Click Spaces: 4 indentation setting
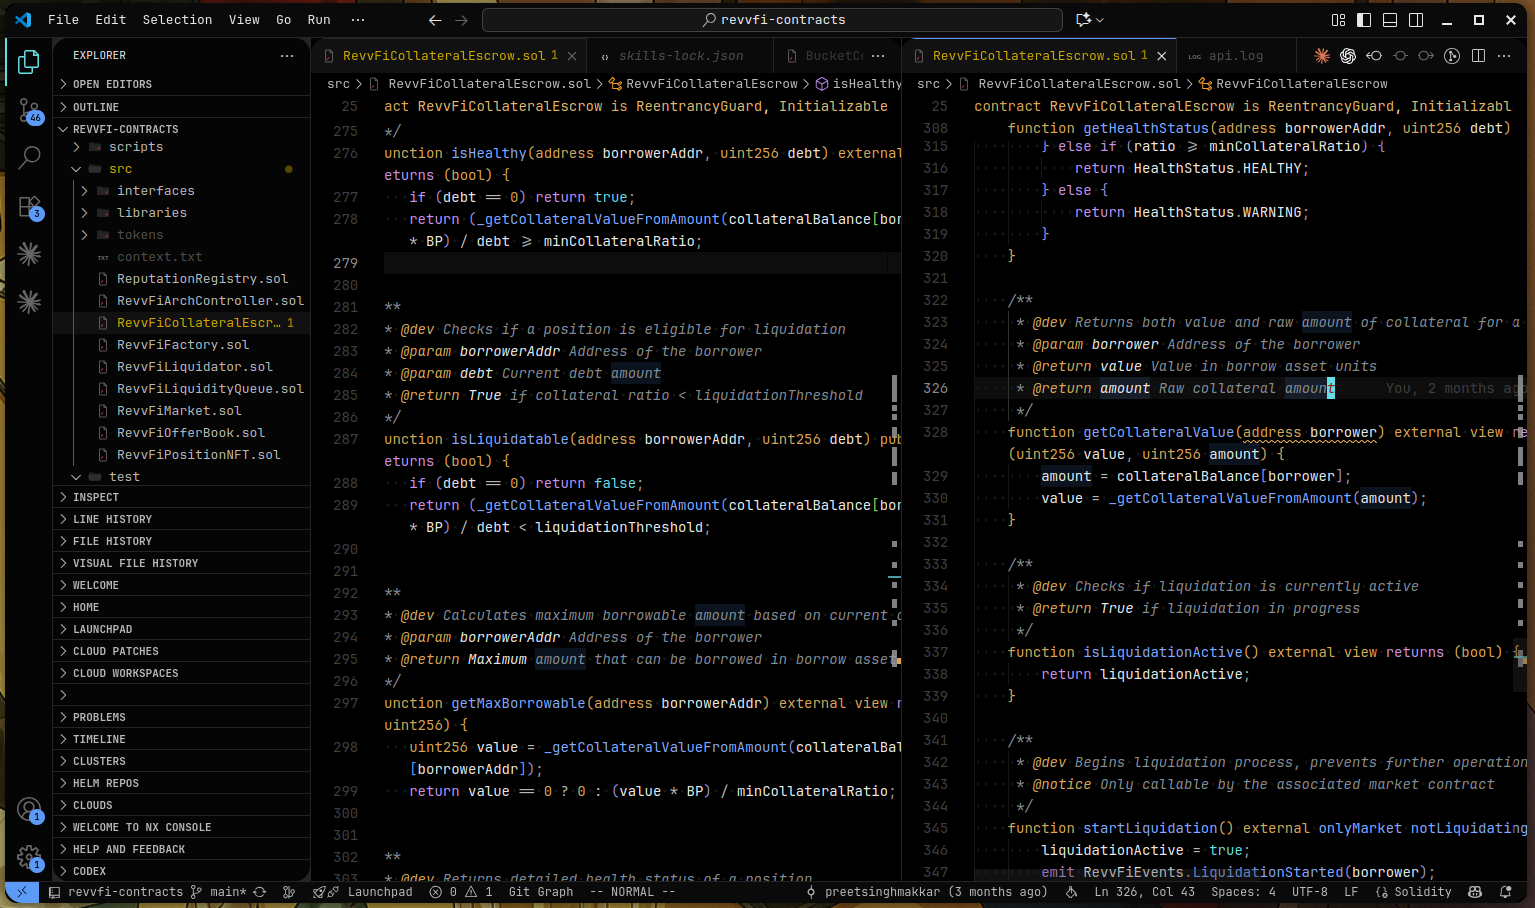1535x908 pixels. pos(1243,892)
